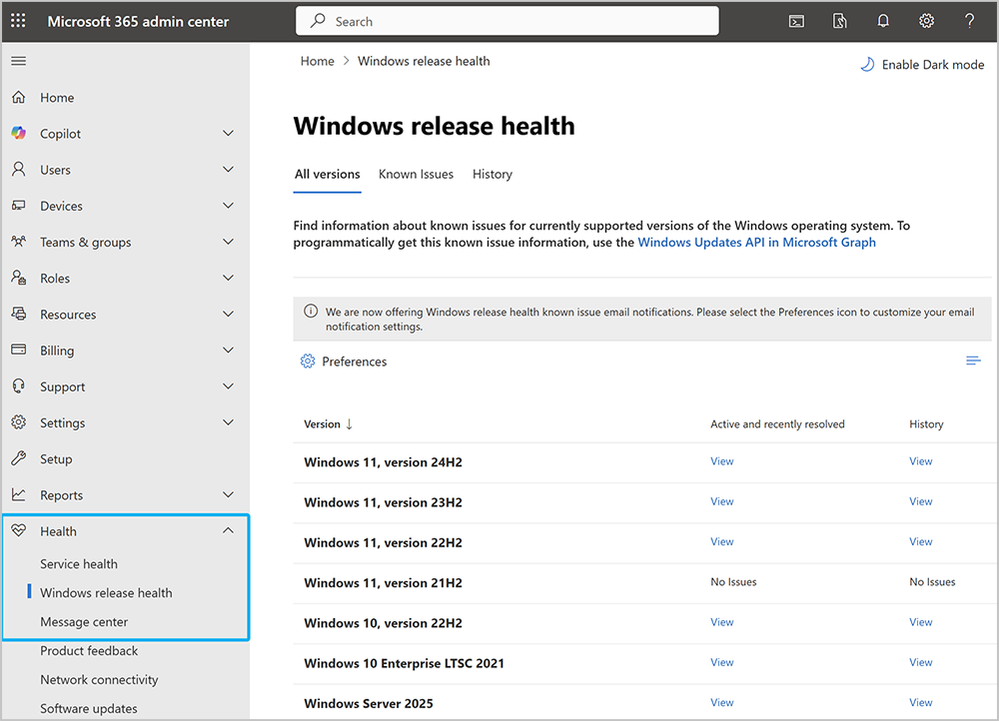Screen dimensions: 999x721
Task: Expand the Resources menu chevron
Action: point(228,314)
